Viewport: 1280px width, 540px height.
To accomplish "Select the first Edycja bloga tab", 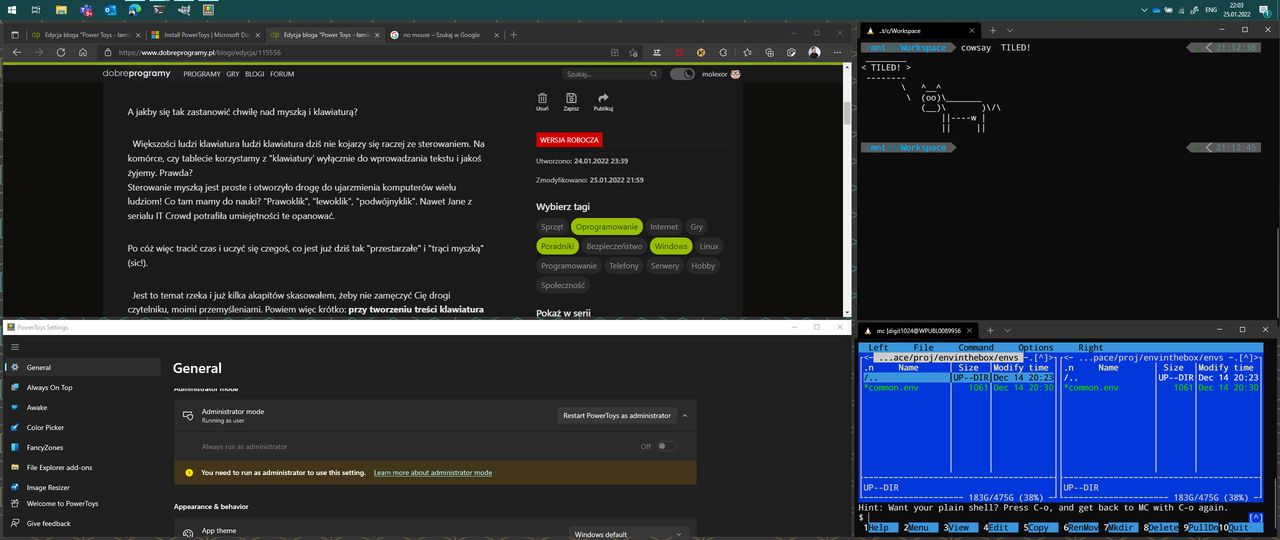I will pos(86,34).
